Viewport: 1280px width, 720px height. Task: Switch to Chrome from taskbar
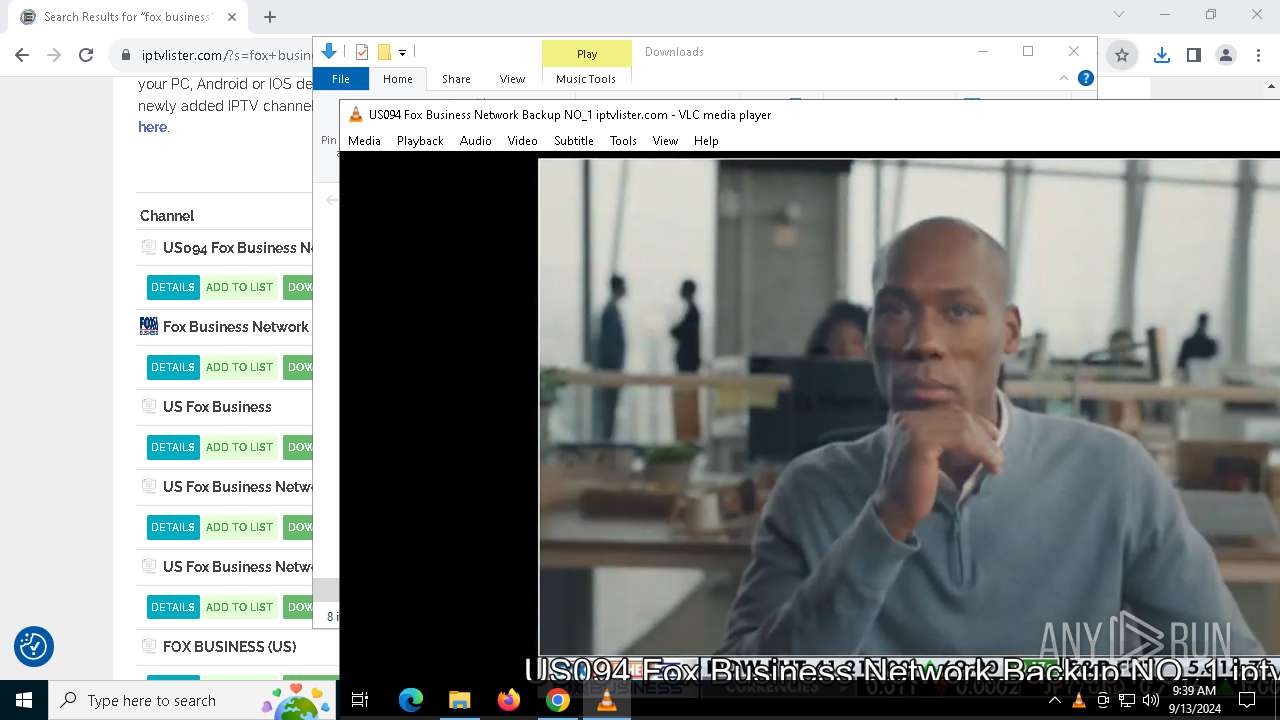(x=557, y=700)
